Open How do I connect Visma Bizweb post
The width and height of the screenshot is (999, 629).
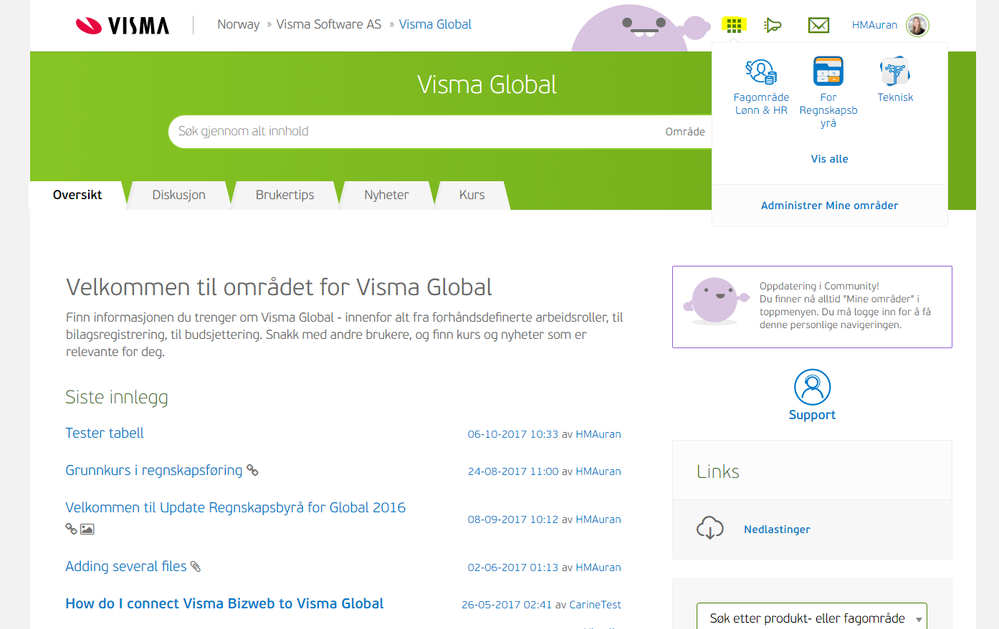(224, 604)
